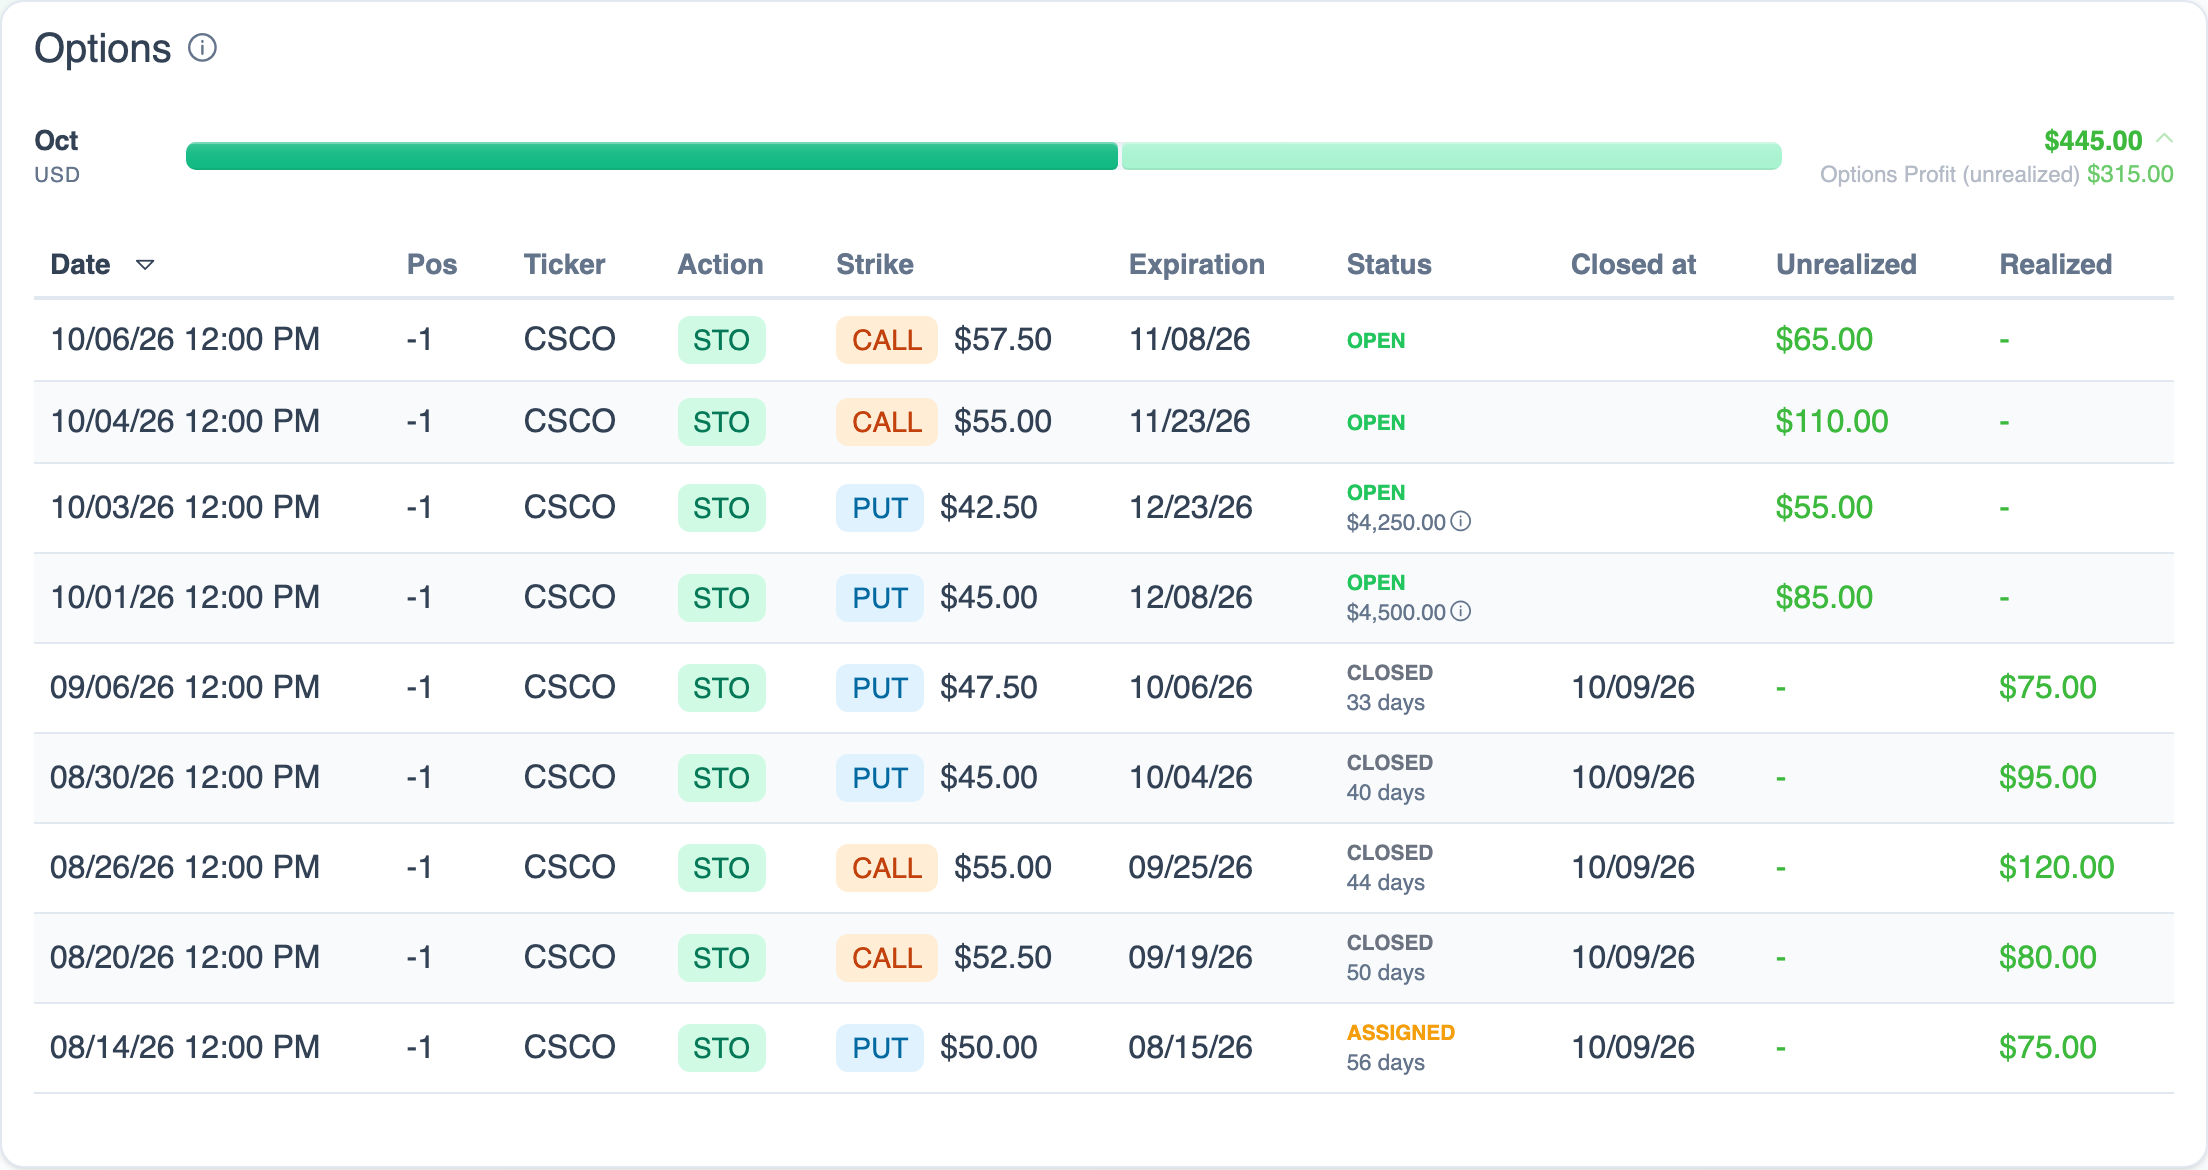This screenshot has width=2208, height=1170.
Task: Click the CALL badge for $57.50 strike
Action: pos(887,340)
